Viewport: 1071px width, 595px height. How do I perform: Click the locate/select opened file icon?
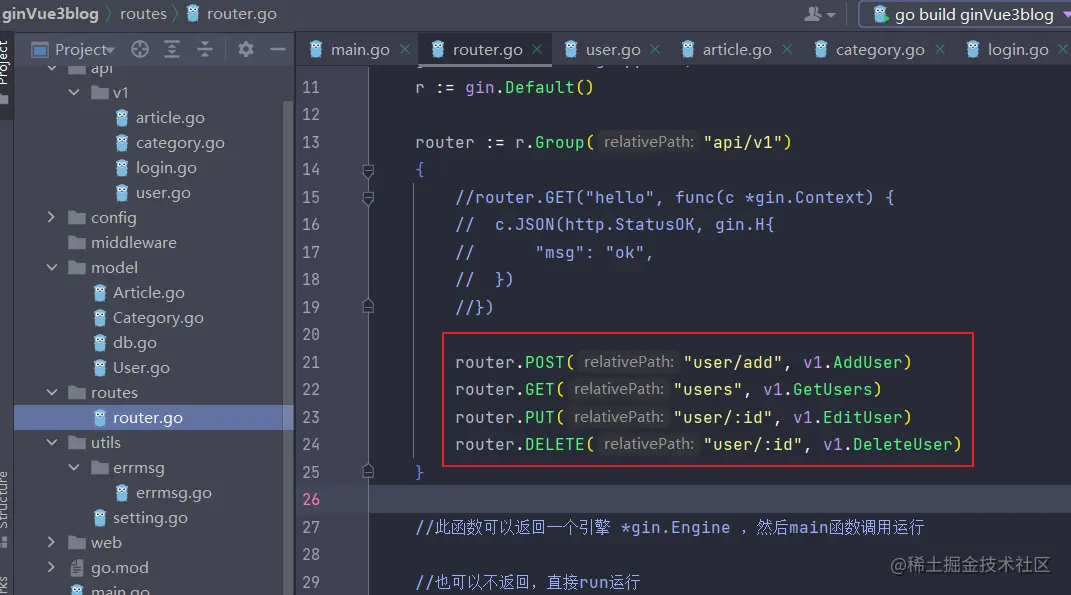140,49
